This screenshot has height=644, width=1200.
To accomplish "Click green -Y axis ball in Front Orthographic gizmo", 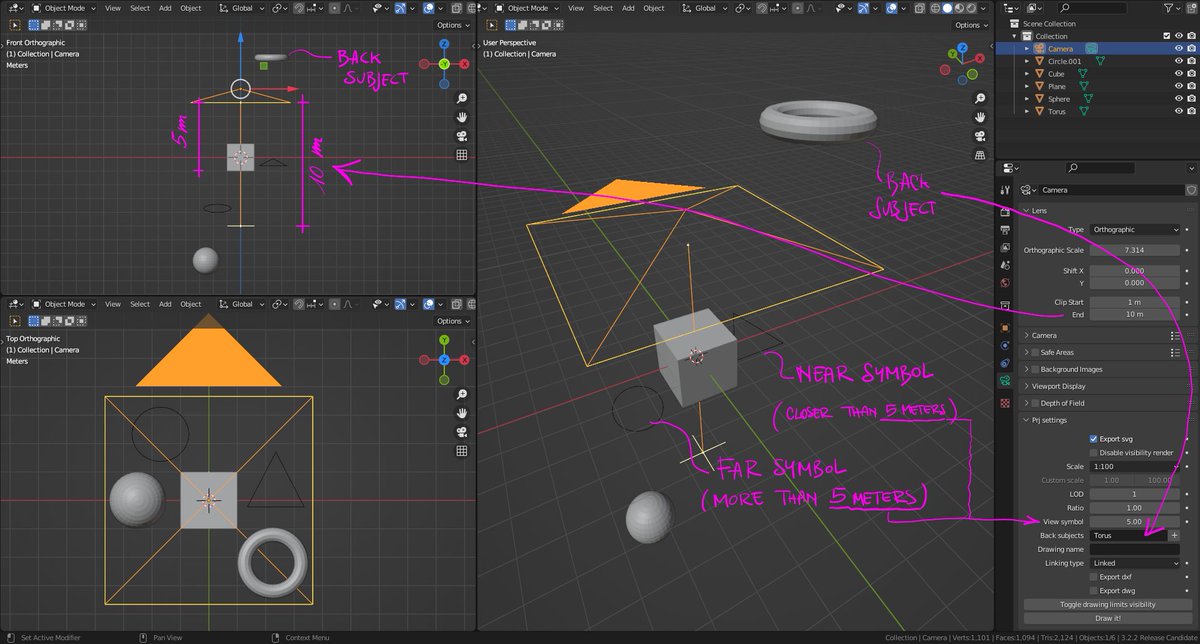I will pyautogui.click(x=444, y=64).
